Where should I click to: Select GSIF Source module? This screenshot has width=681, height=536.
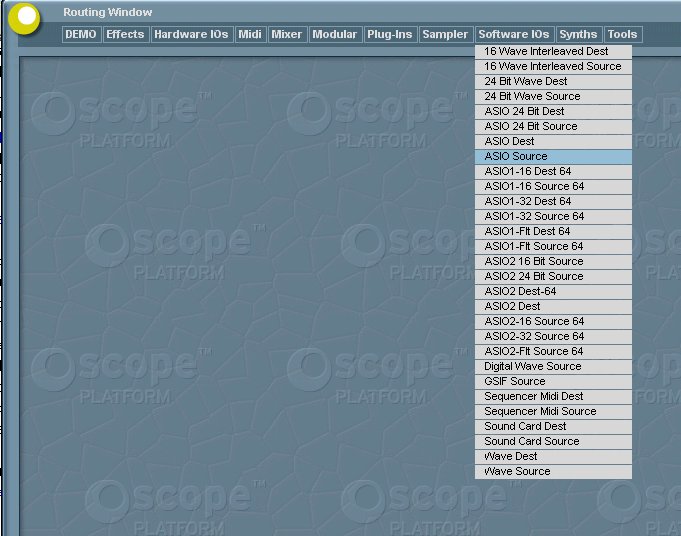click(x=553, y=381)
